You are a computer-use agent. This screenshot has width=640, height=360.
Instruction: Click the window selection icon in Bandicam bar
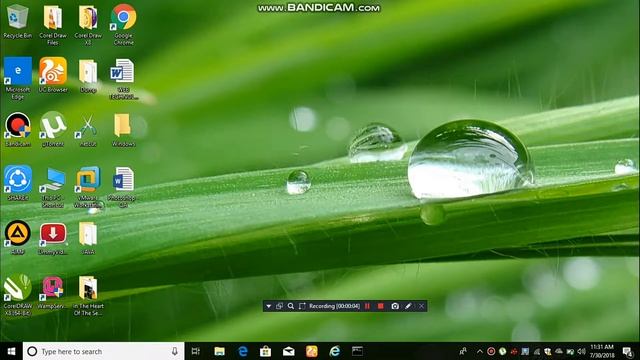click(x=279, y=306)
